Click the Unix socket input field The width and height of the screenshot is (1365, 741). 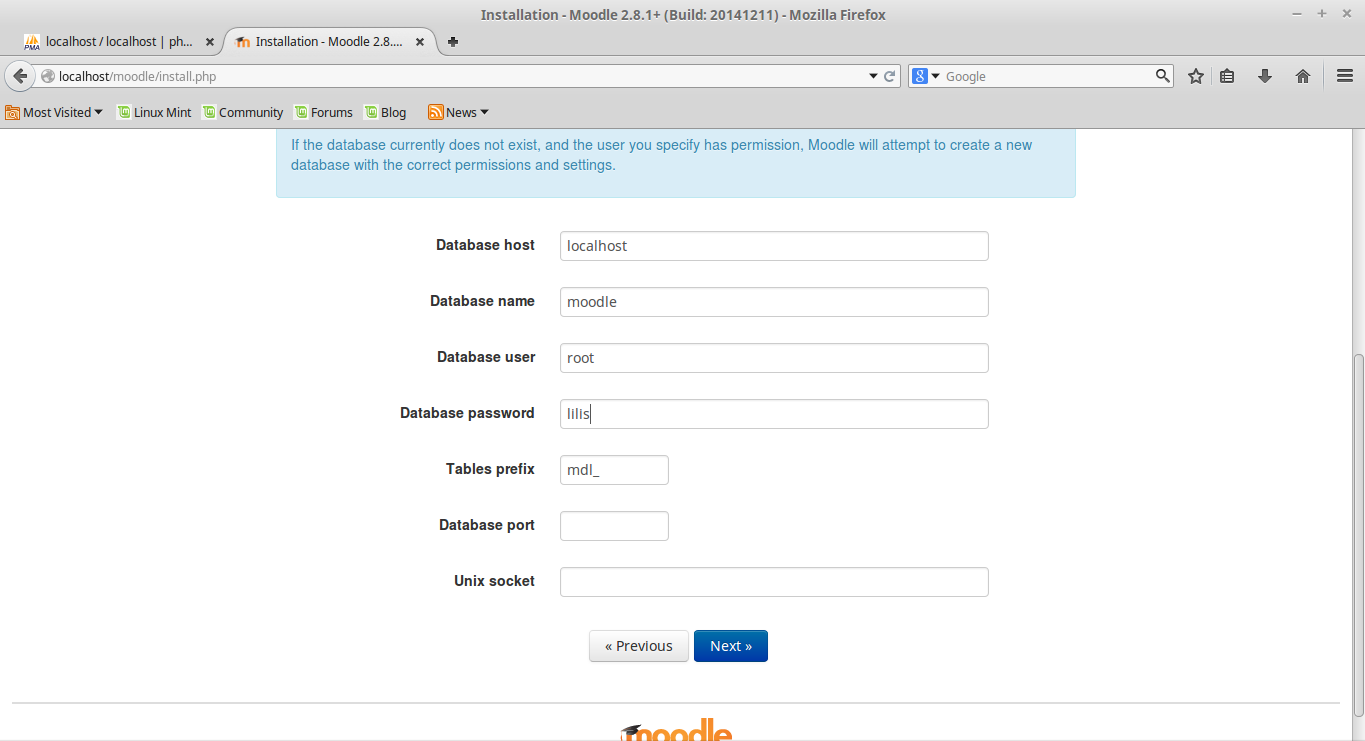[x=773, y=581]
